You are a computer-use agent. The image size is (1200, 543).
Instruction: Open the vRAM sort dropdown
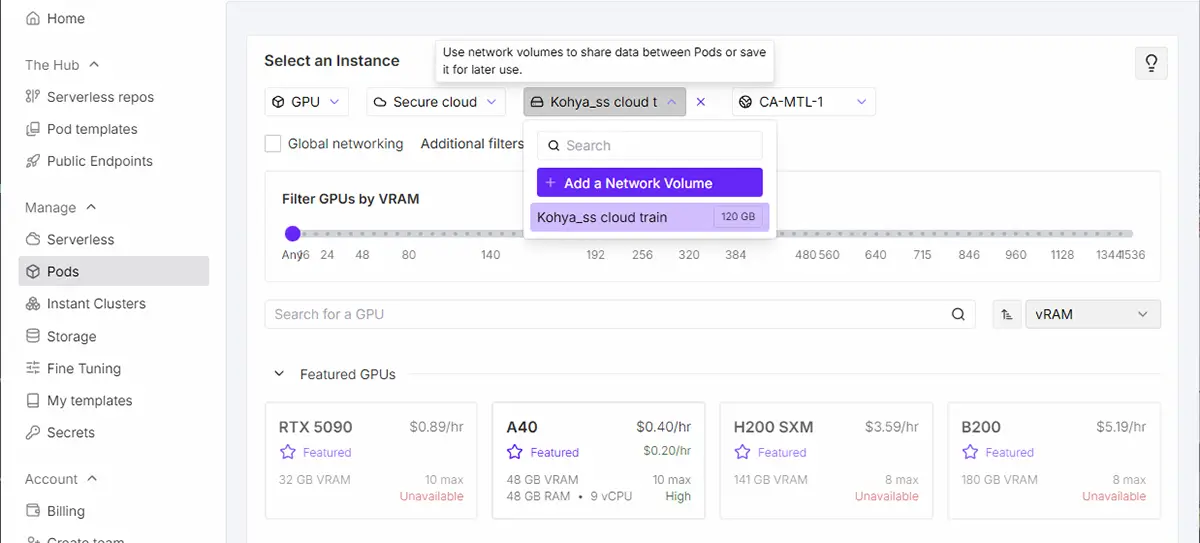point(1092,314)
